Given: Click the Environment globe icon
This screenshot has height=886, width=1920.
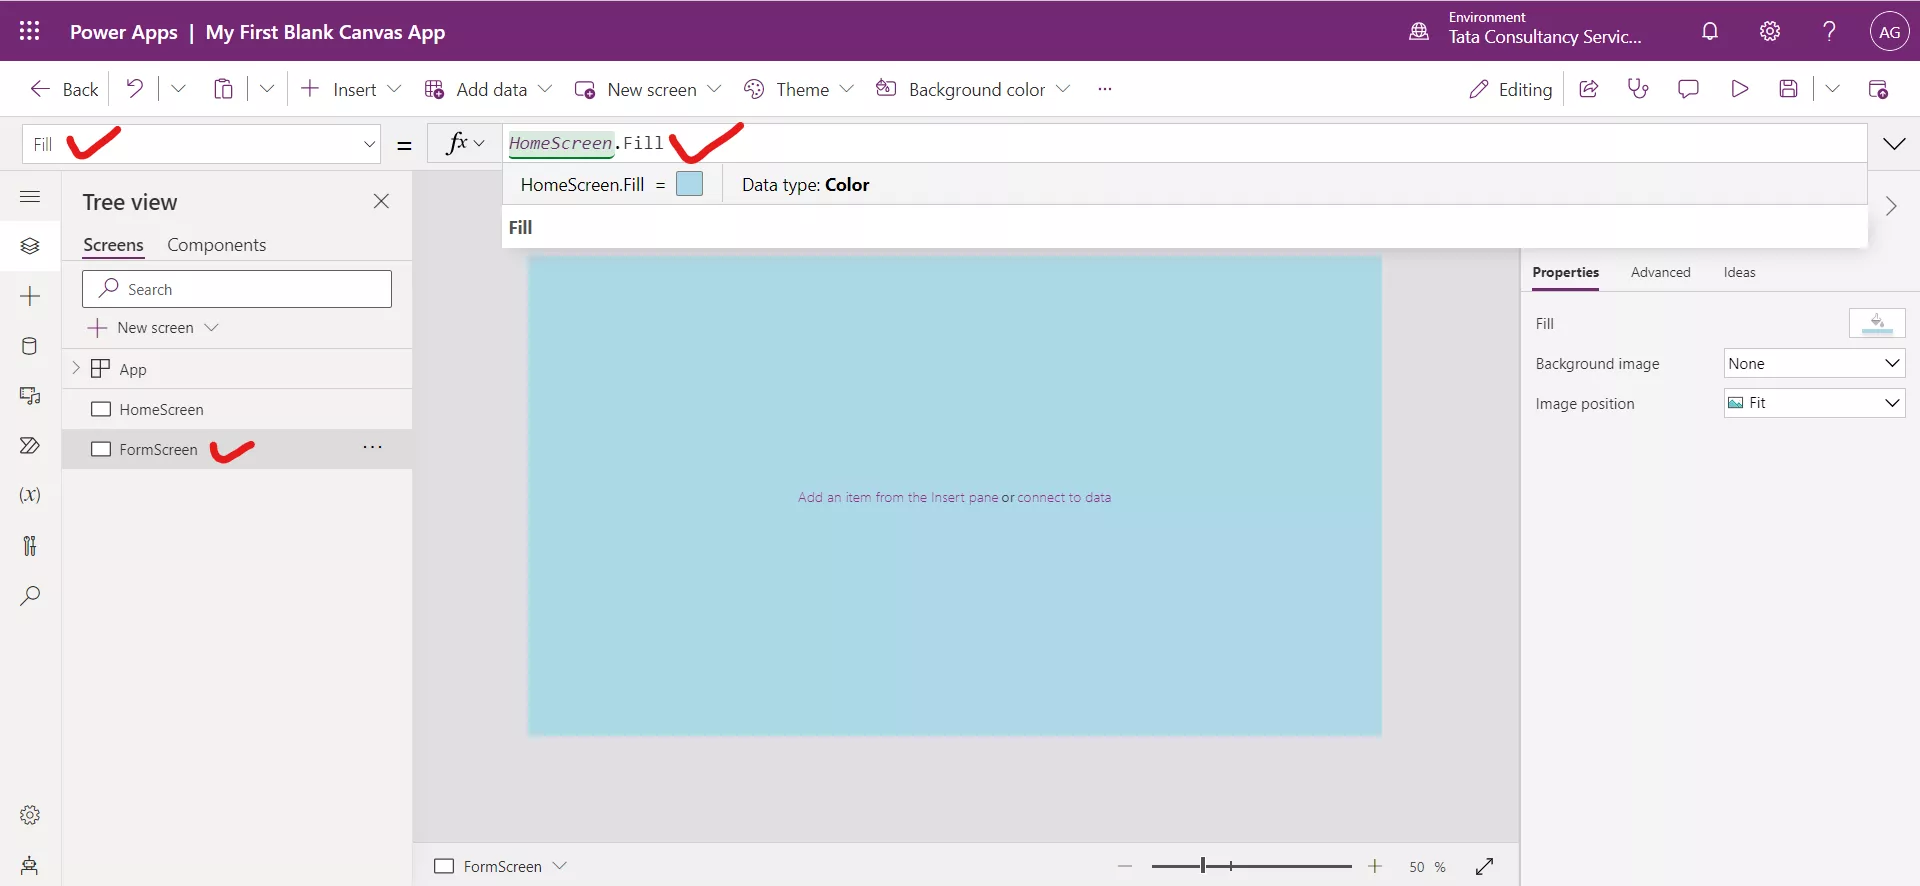Looking at the screenshot, I should (x=1419, y=31).
